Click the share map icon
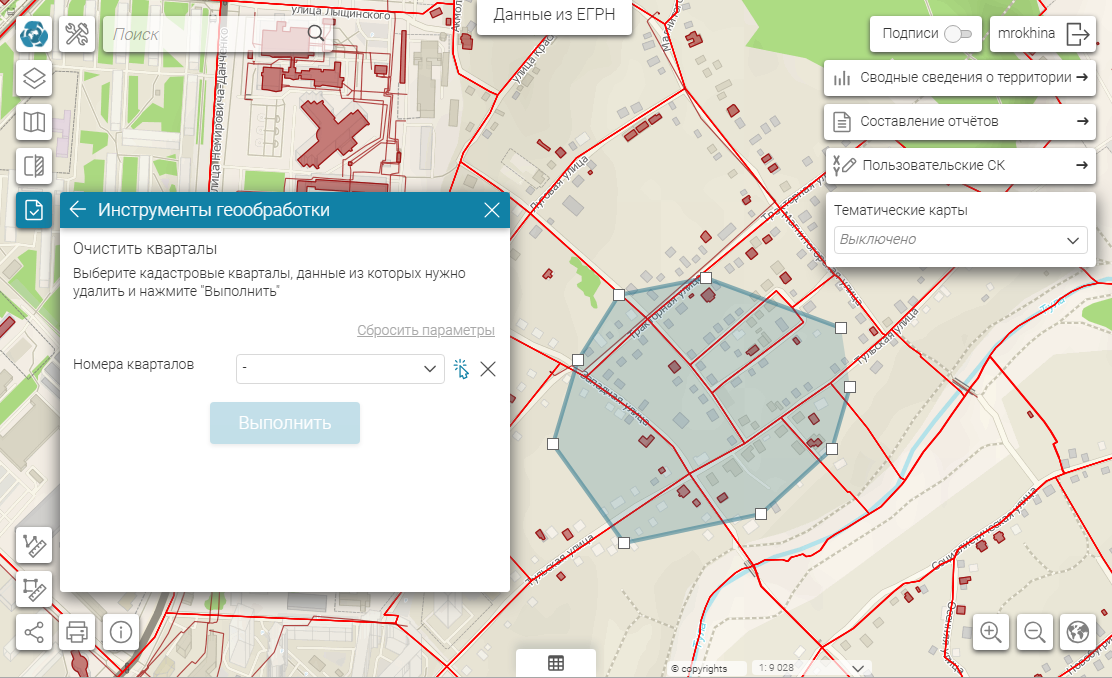 coord(34,632)
